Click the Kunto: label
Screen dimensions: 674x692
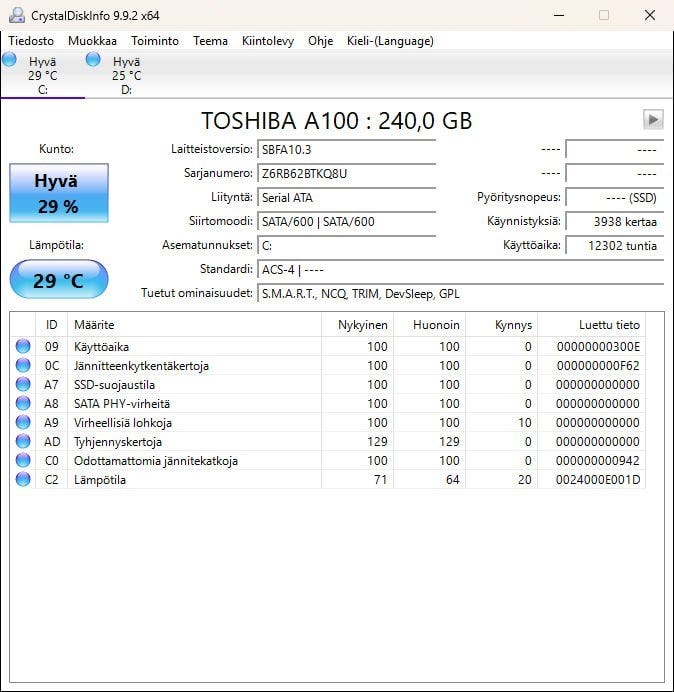tap(56, 149)
